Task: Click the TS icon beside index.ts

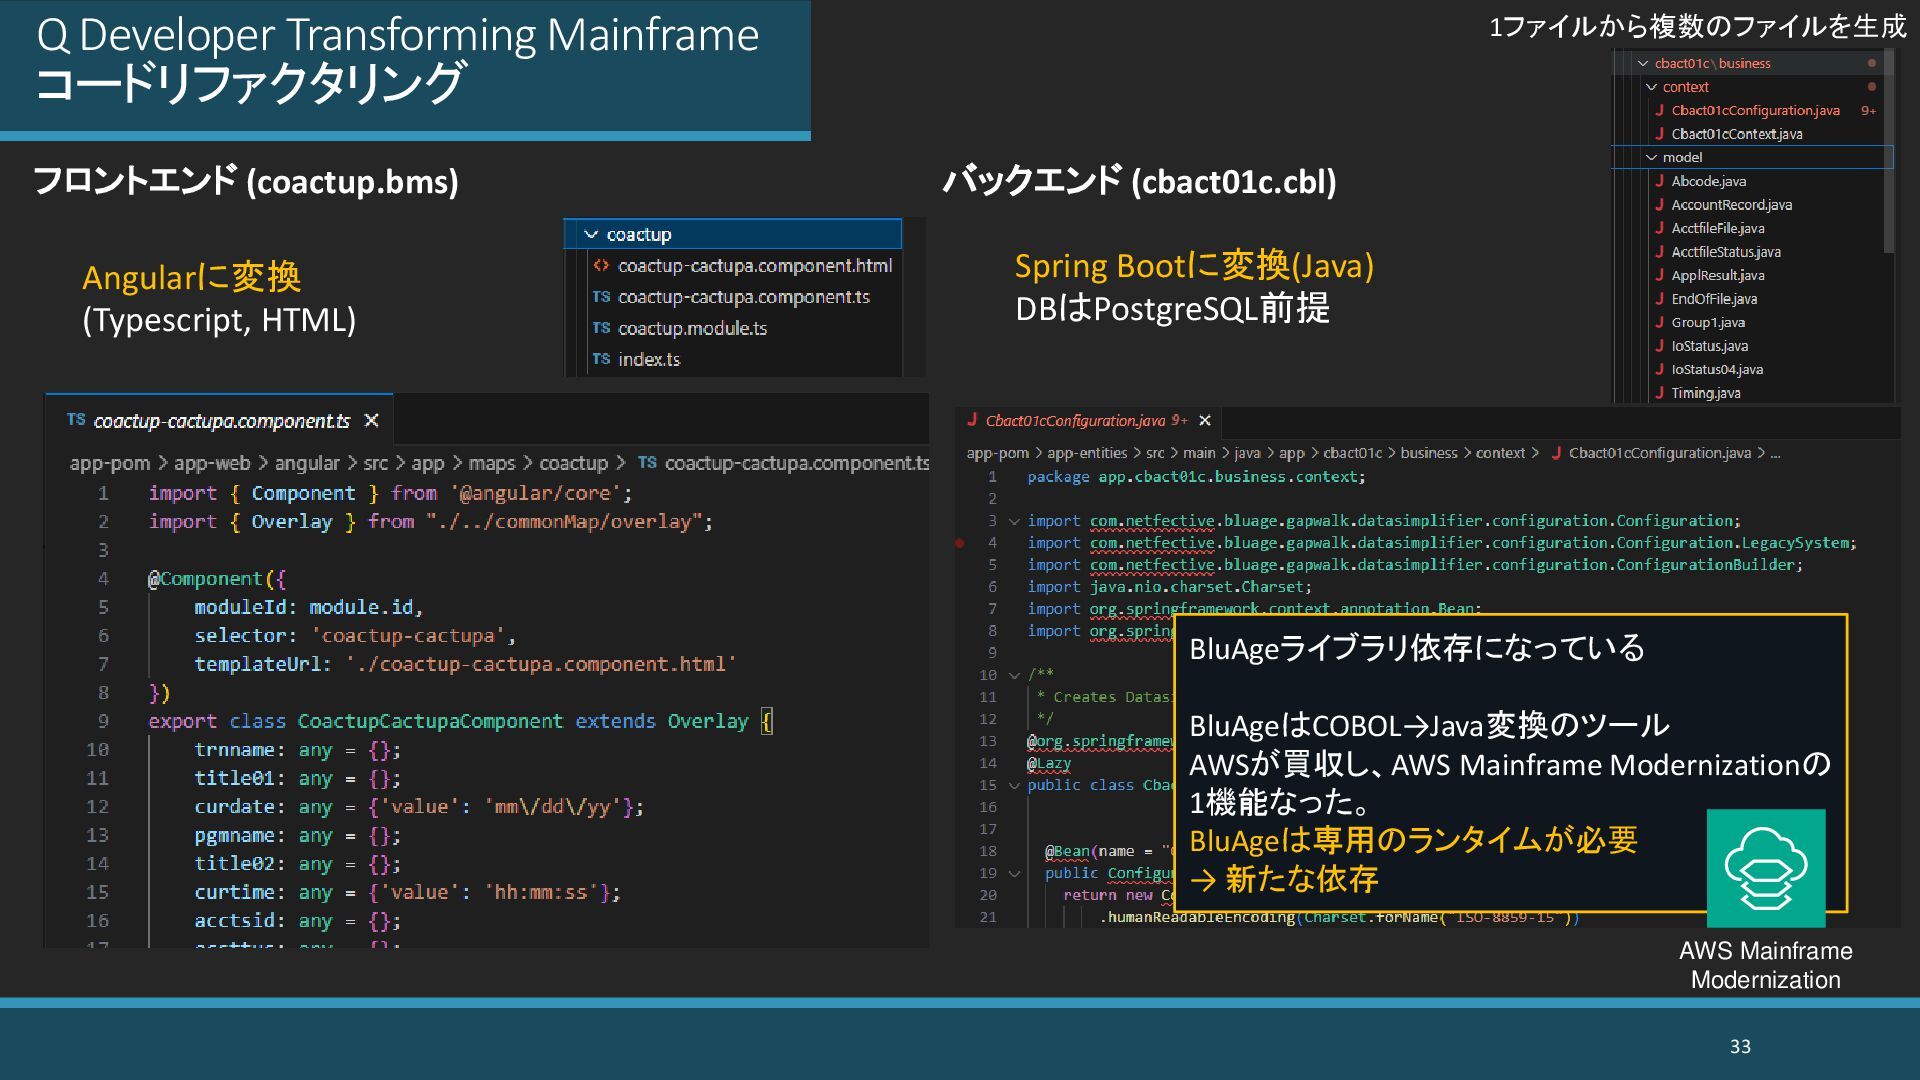Action: click(601, 359)
